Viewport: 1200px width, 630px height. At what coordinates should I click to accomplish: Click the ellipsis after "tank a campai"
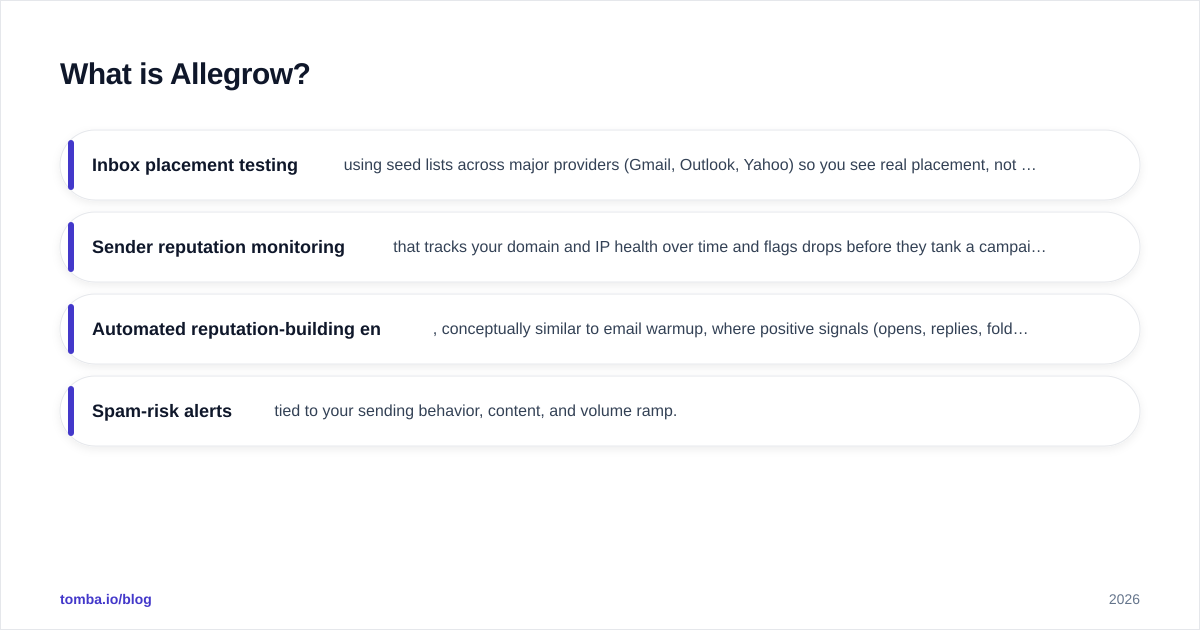click(x=1039, y=248)
